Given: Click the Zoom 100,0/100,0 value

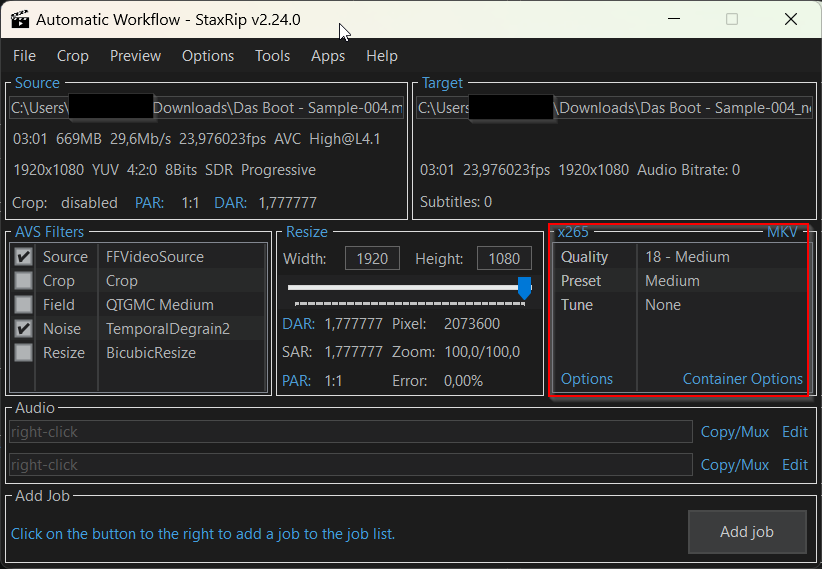Looking at the screenshot, I should tap(482, 352).
